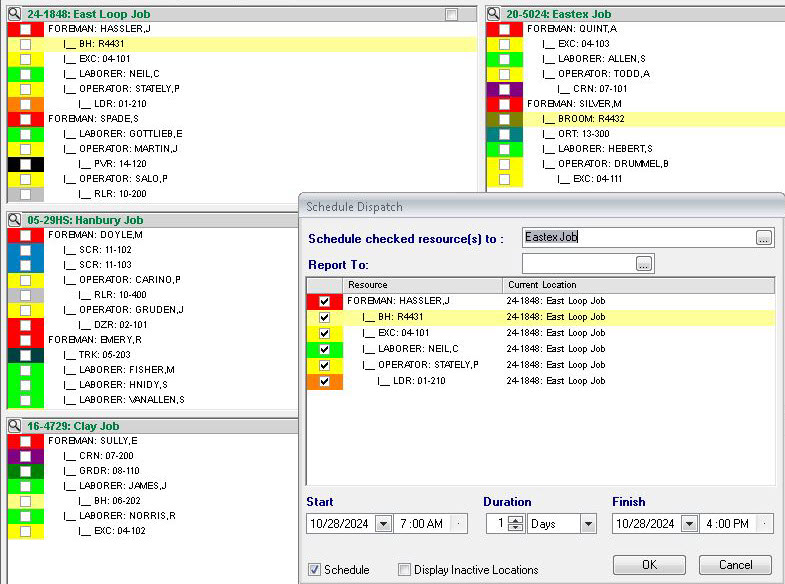Image resolution: width=785 pixels, height=584 pixels.
Task: Click black swatch beside PVR: 14-120
Action: pos(26,164)
